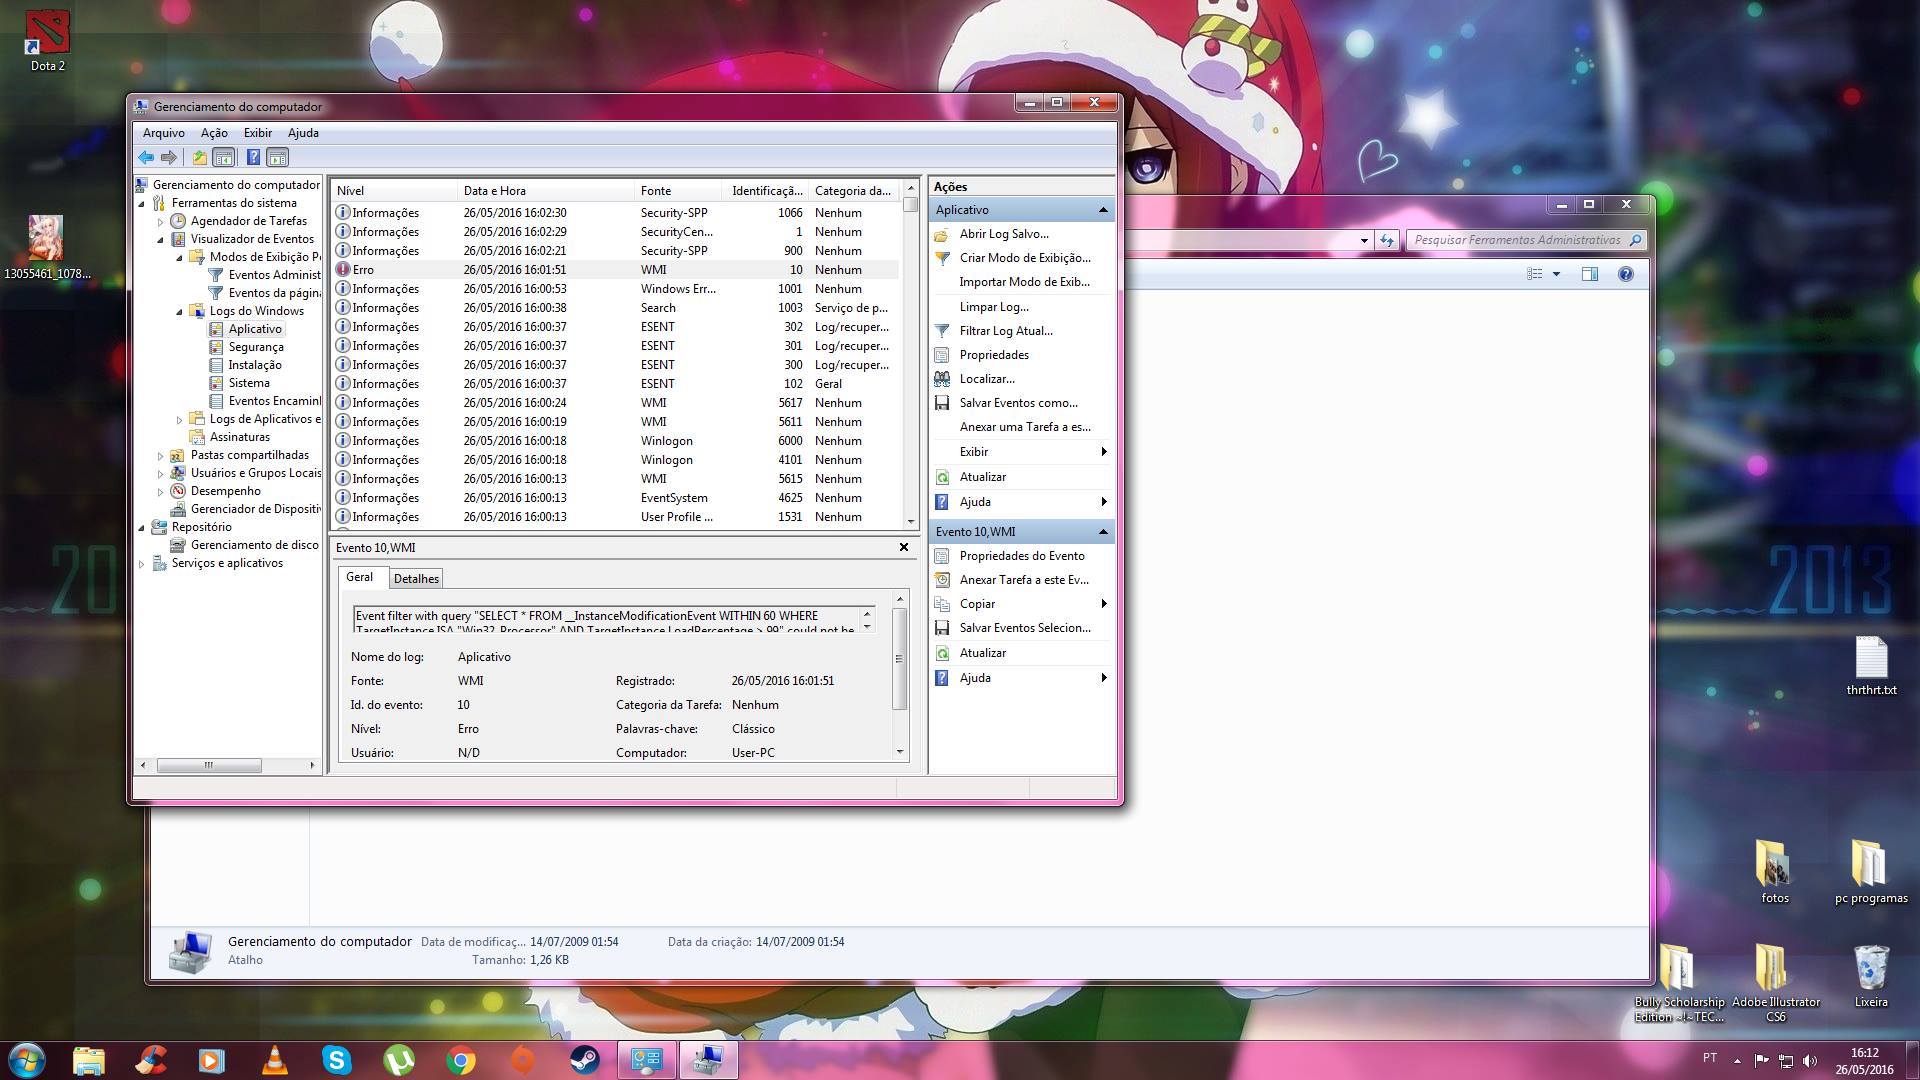Collapse the Ferramentas do sistema tree node
The image size is (1920, 1080).
pyautogui.click(x=142, y=203)
